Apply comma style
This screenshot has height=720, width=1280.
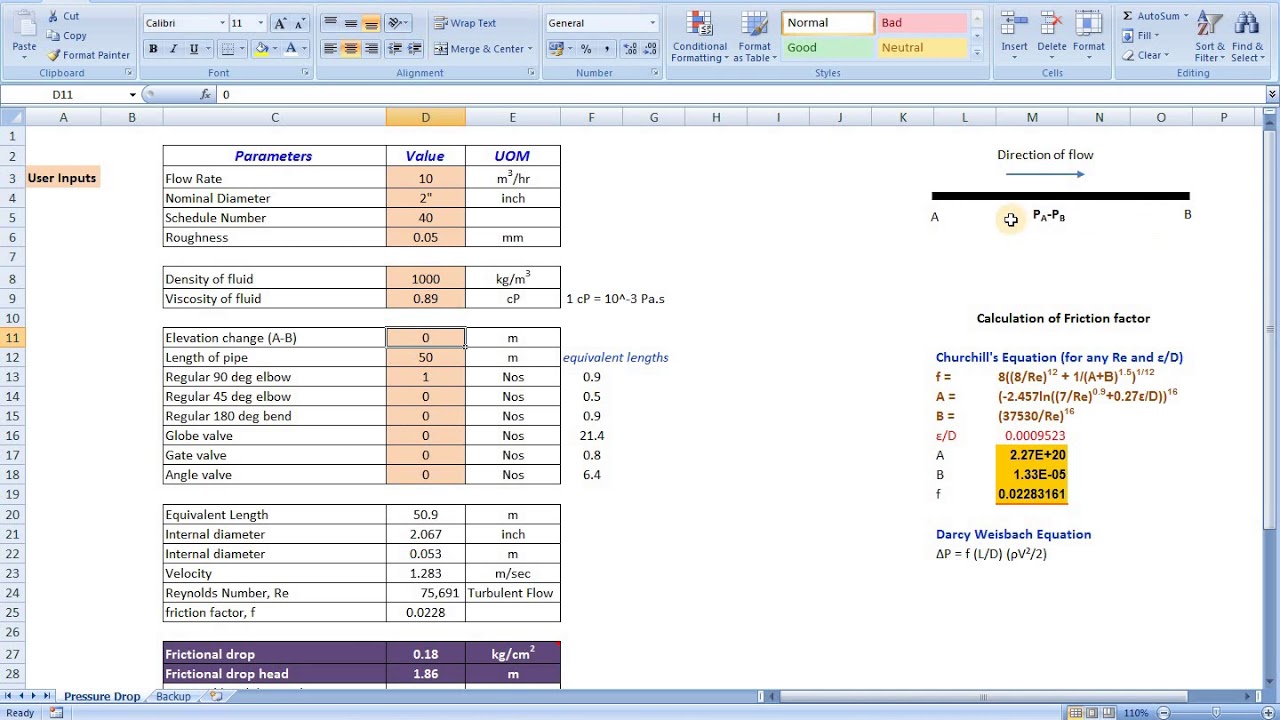(606, 48)
